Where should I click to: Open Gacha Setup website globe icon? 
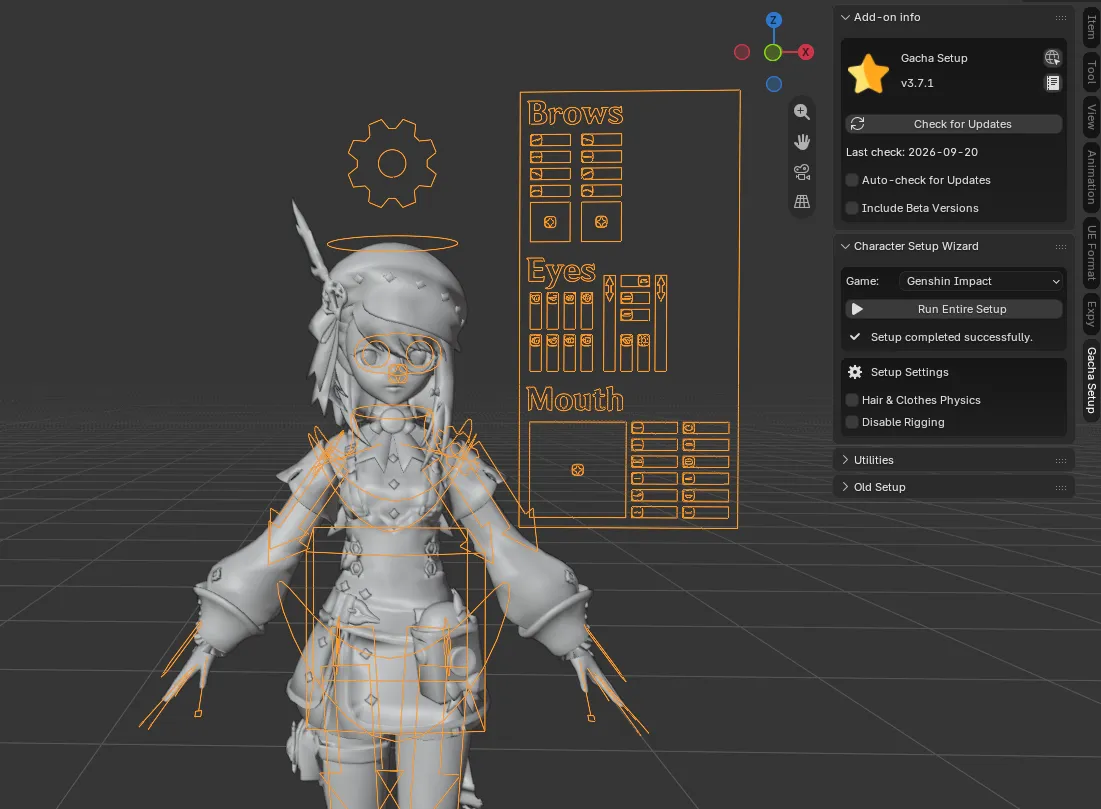pos(1052,58)
